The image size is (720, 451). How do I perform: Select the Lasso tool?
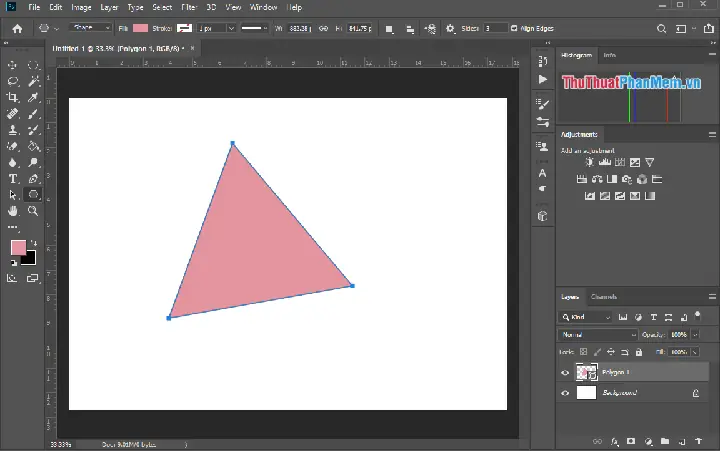[x=12, y=81]
